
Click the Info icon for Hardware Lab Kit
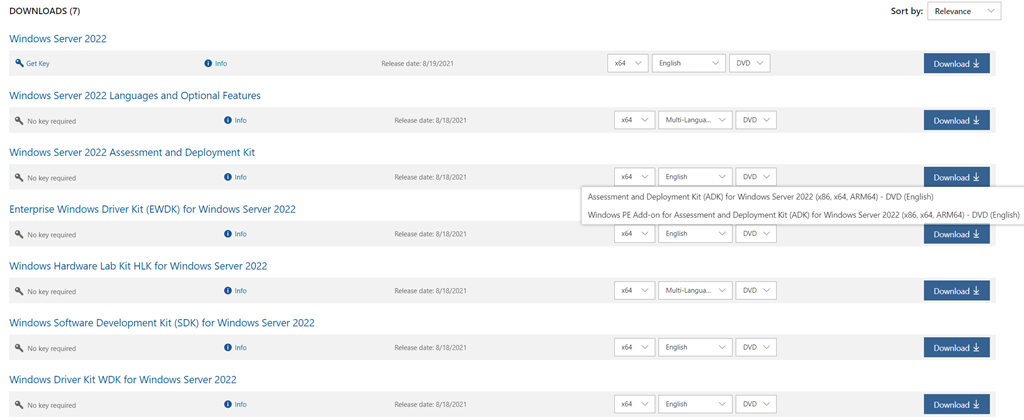[x=228, y=291]
